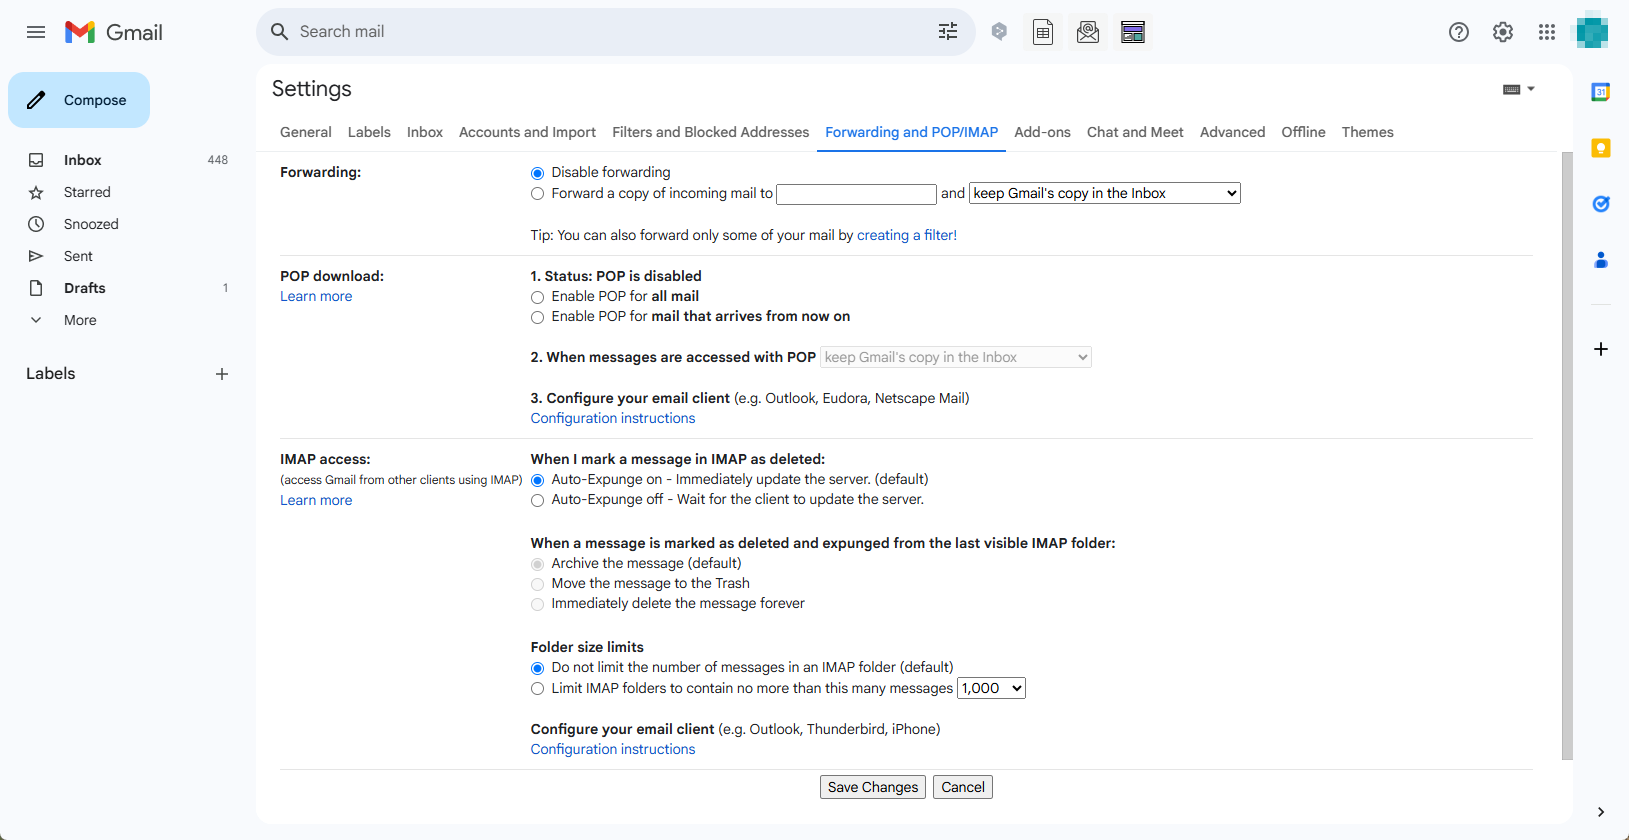
Task: Switch to the Advanced tab
Action: click(x=1232, y=132)
